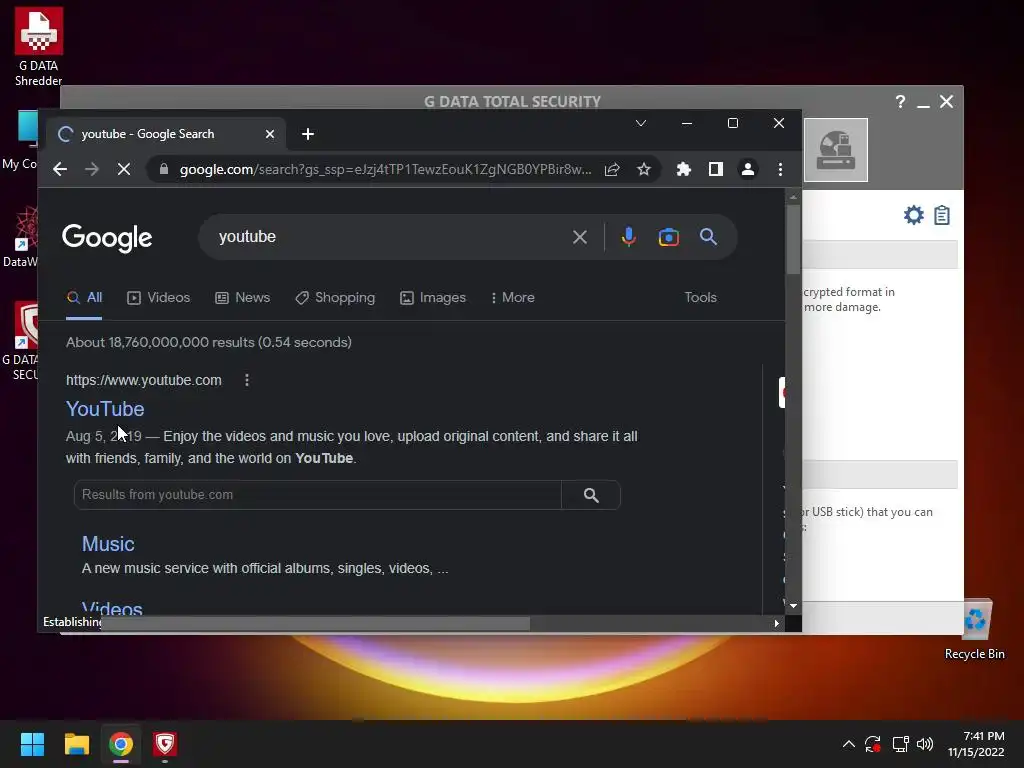The height and width of the screenshot is (768, 1024).
Task: Select the All results tab
Action: click(x=84, y=298)
